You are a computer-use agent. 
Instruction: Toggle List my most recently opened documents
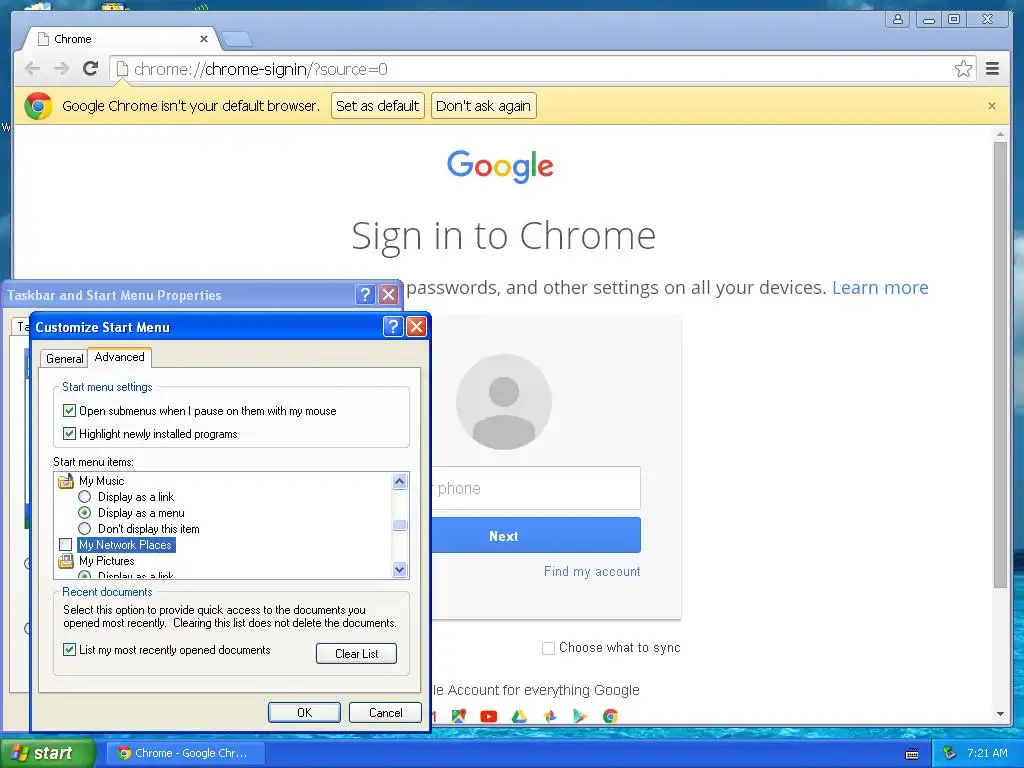tap(69, 650)
